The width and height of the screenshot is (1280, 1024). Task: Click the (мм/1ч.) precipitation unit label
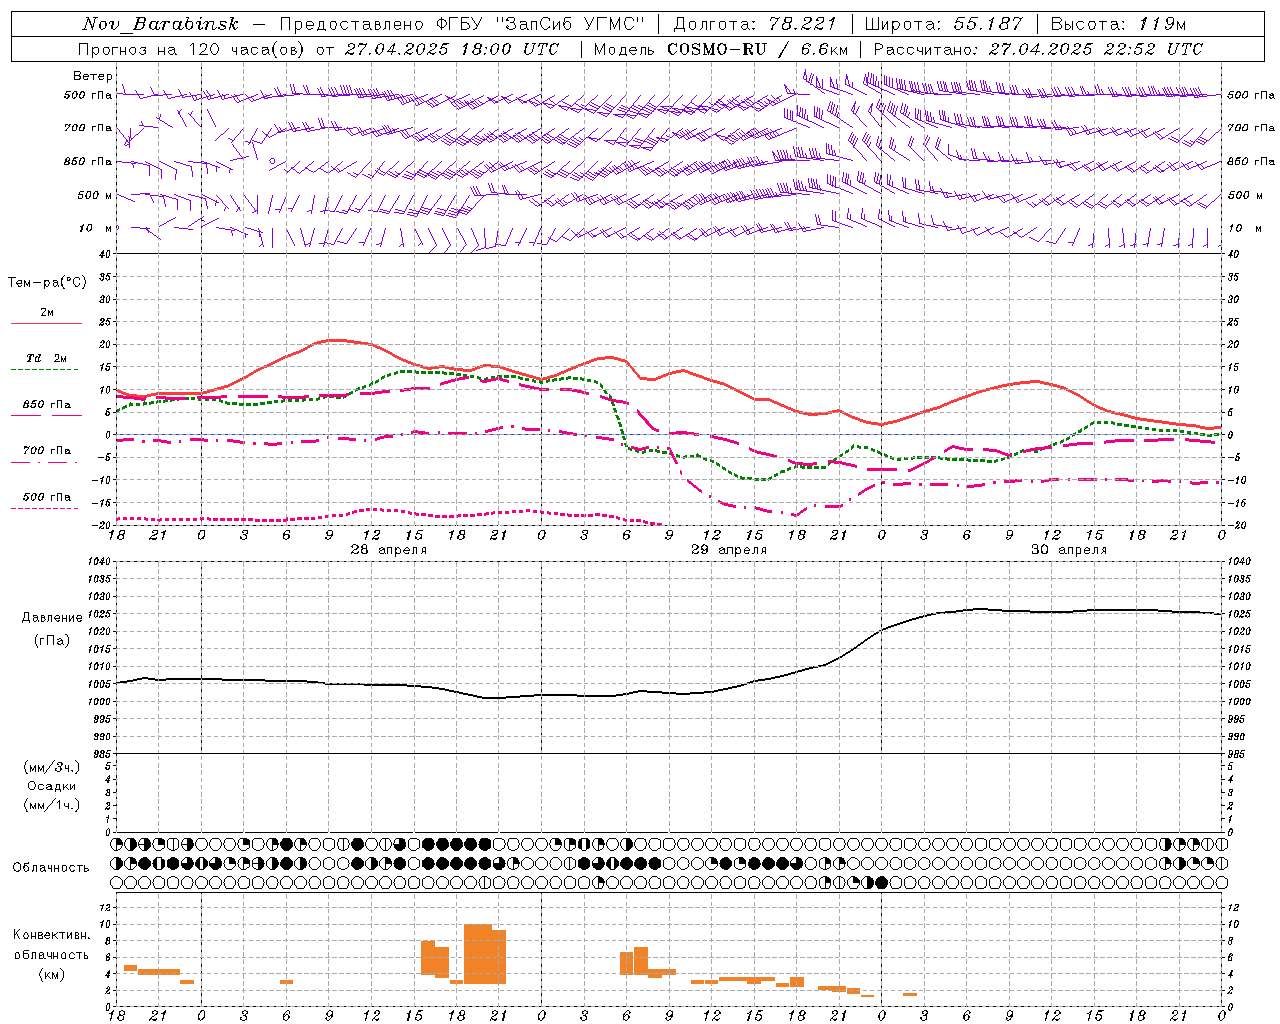[x=52, y=805]
